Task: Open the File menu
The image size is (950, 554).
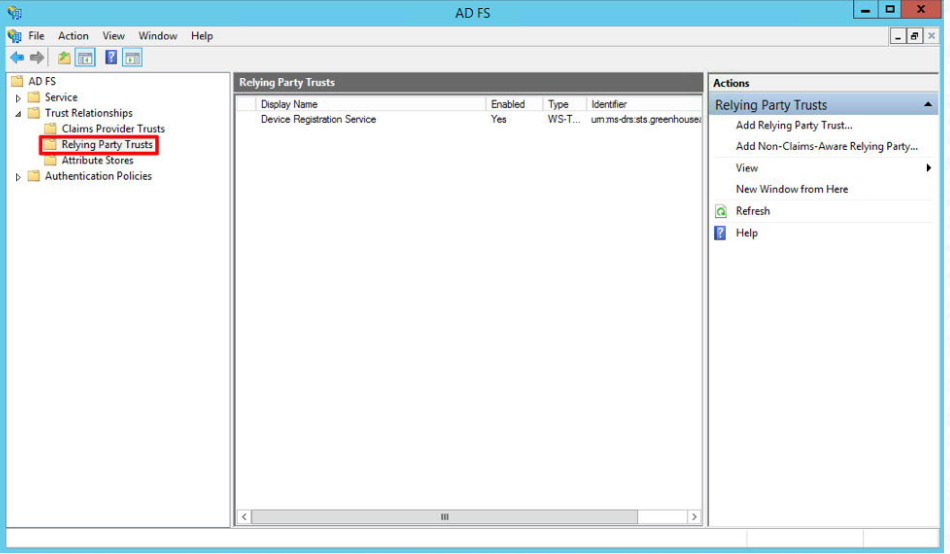Action: 36,36
